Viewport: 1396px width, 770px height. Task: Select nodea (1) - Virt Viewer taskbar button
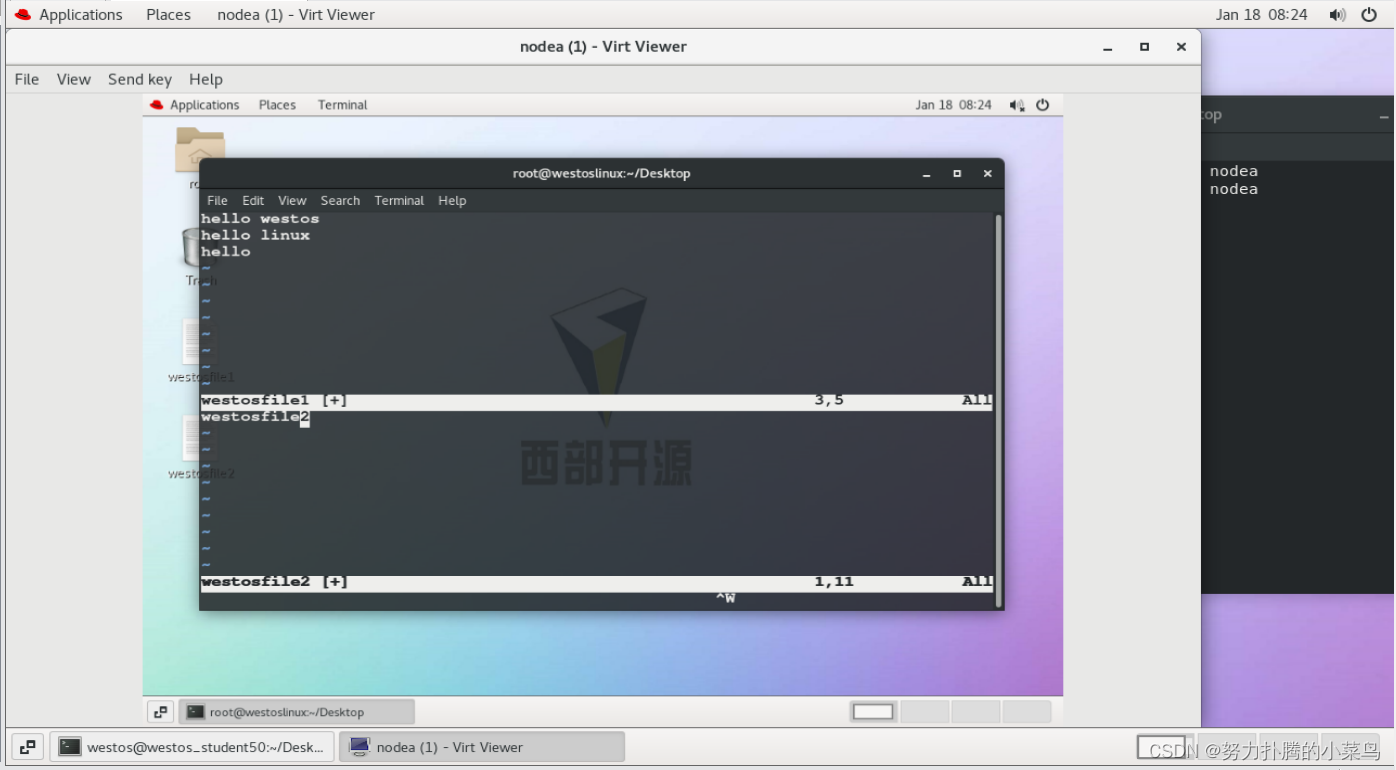pyautogui.click(x=482, y=747)
